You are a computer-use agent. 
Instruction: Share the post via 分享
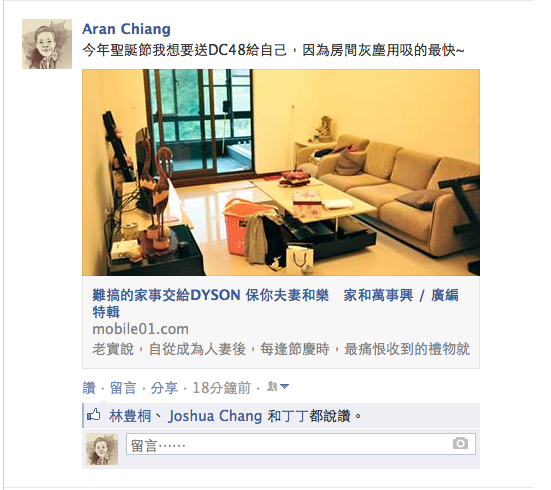tap(164, 388)
